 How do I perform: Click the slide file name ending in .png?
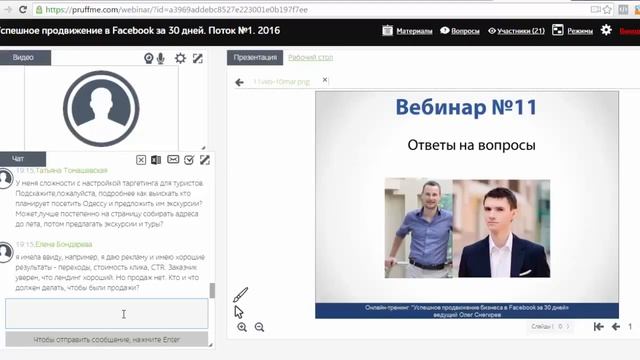click(282, 82)
